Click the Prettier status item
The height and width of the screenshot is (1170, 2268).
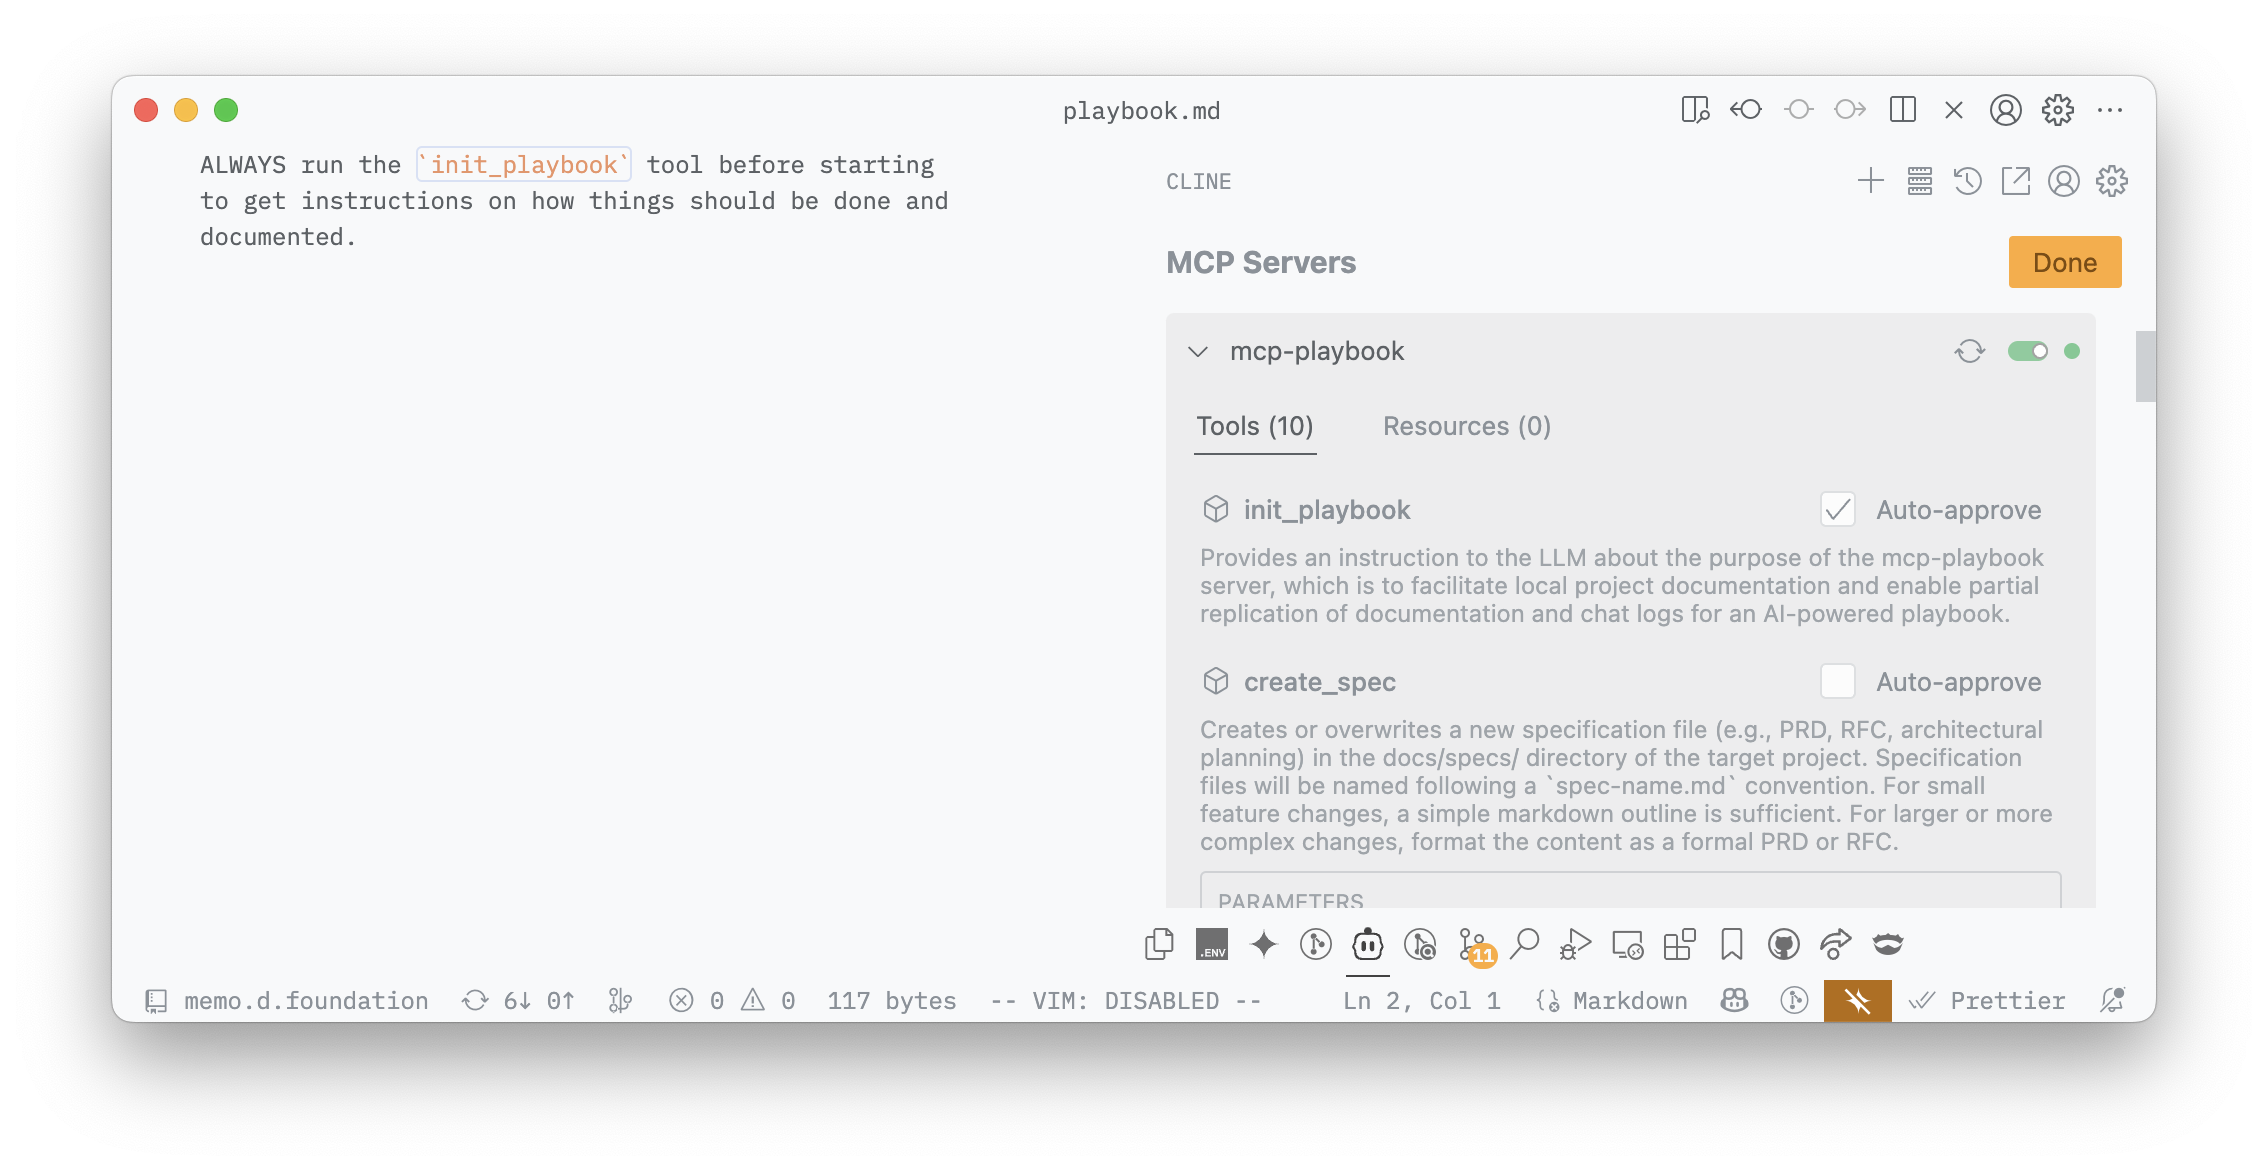[1987, 1000]
